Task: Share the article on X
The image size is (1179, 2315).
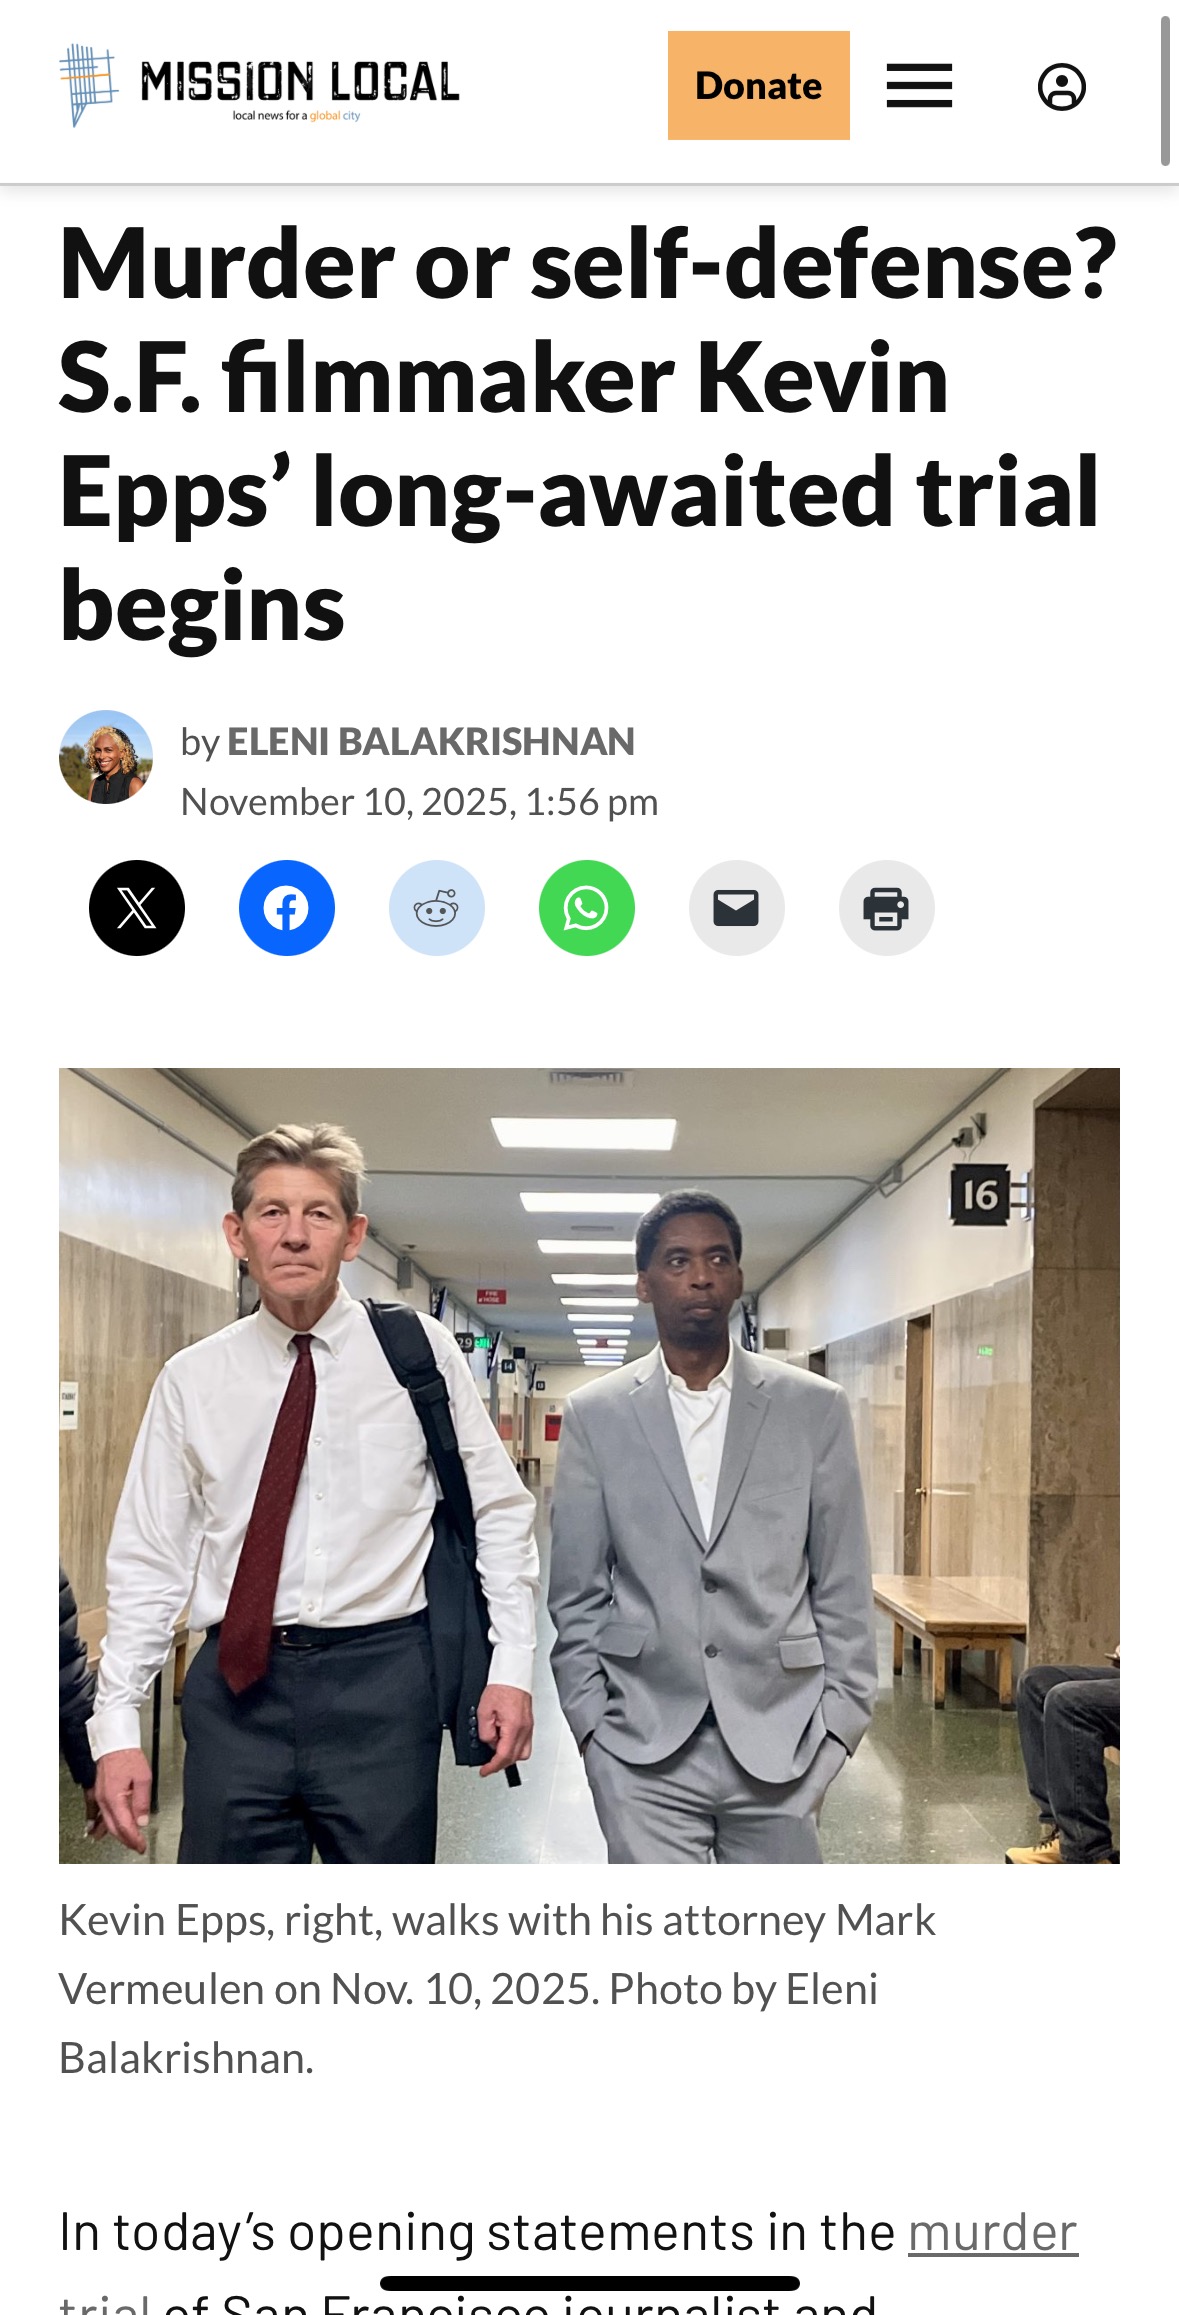Action: pyautogui.click(x=137, y=908)
